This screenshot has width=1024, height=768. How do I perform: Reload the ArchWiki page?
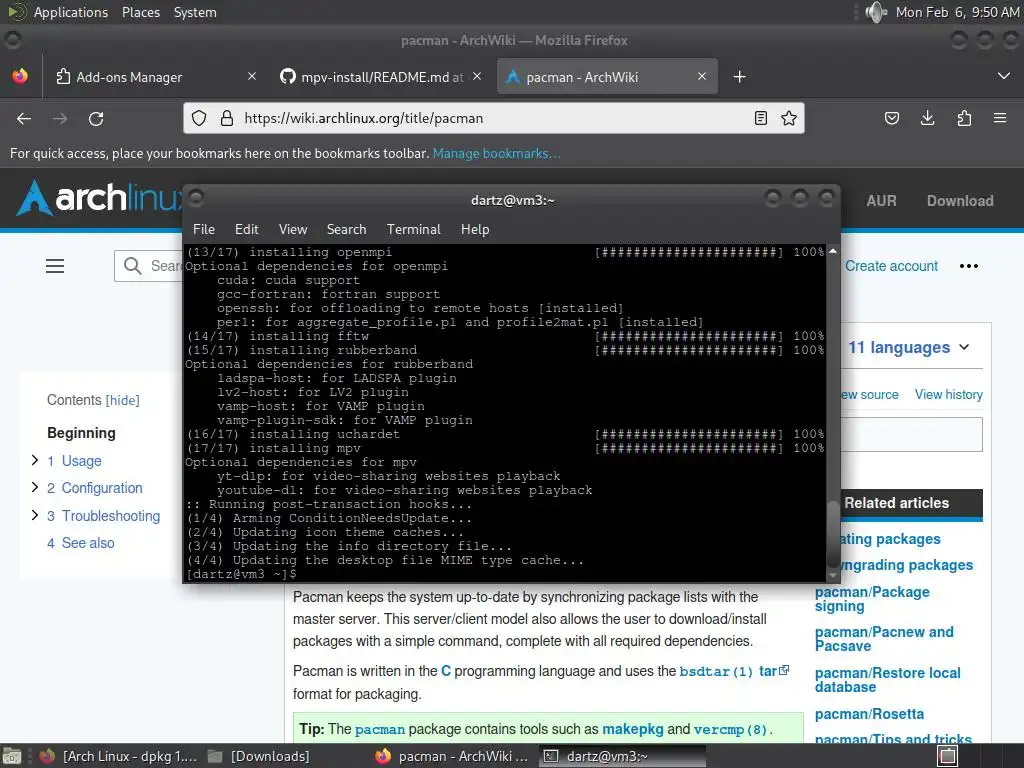96,118
